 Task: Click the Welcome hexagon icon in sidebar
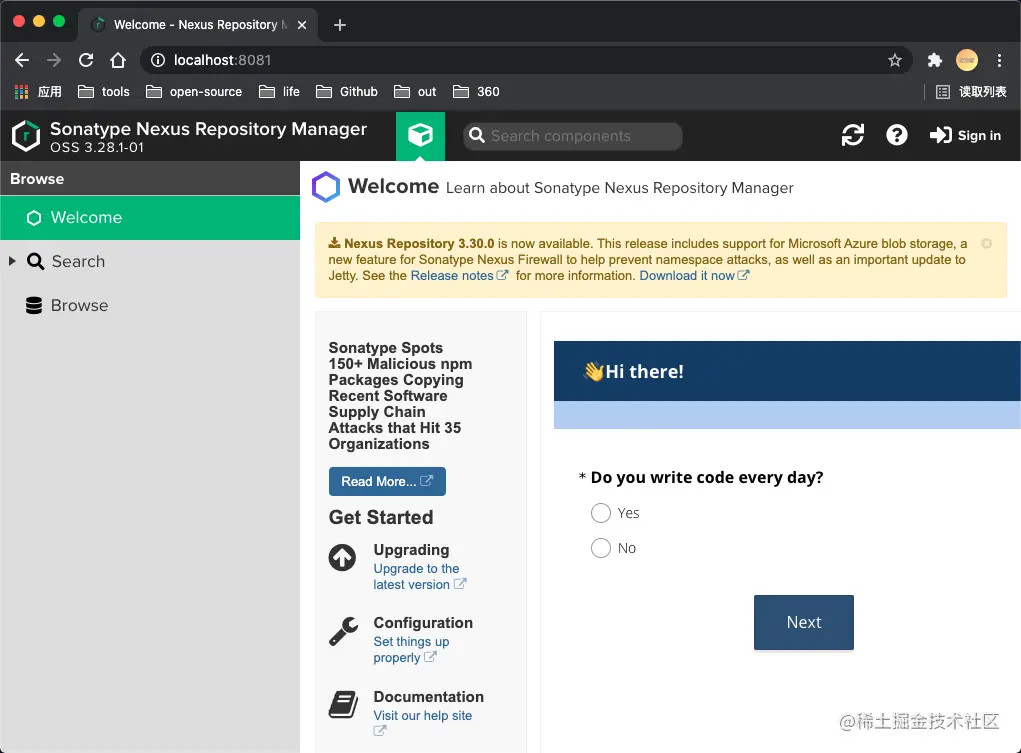tap(34, 218)
